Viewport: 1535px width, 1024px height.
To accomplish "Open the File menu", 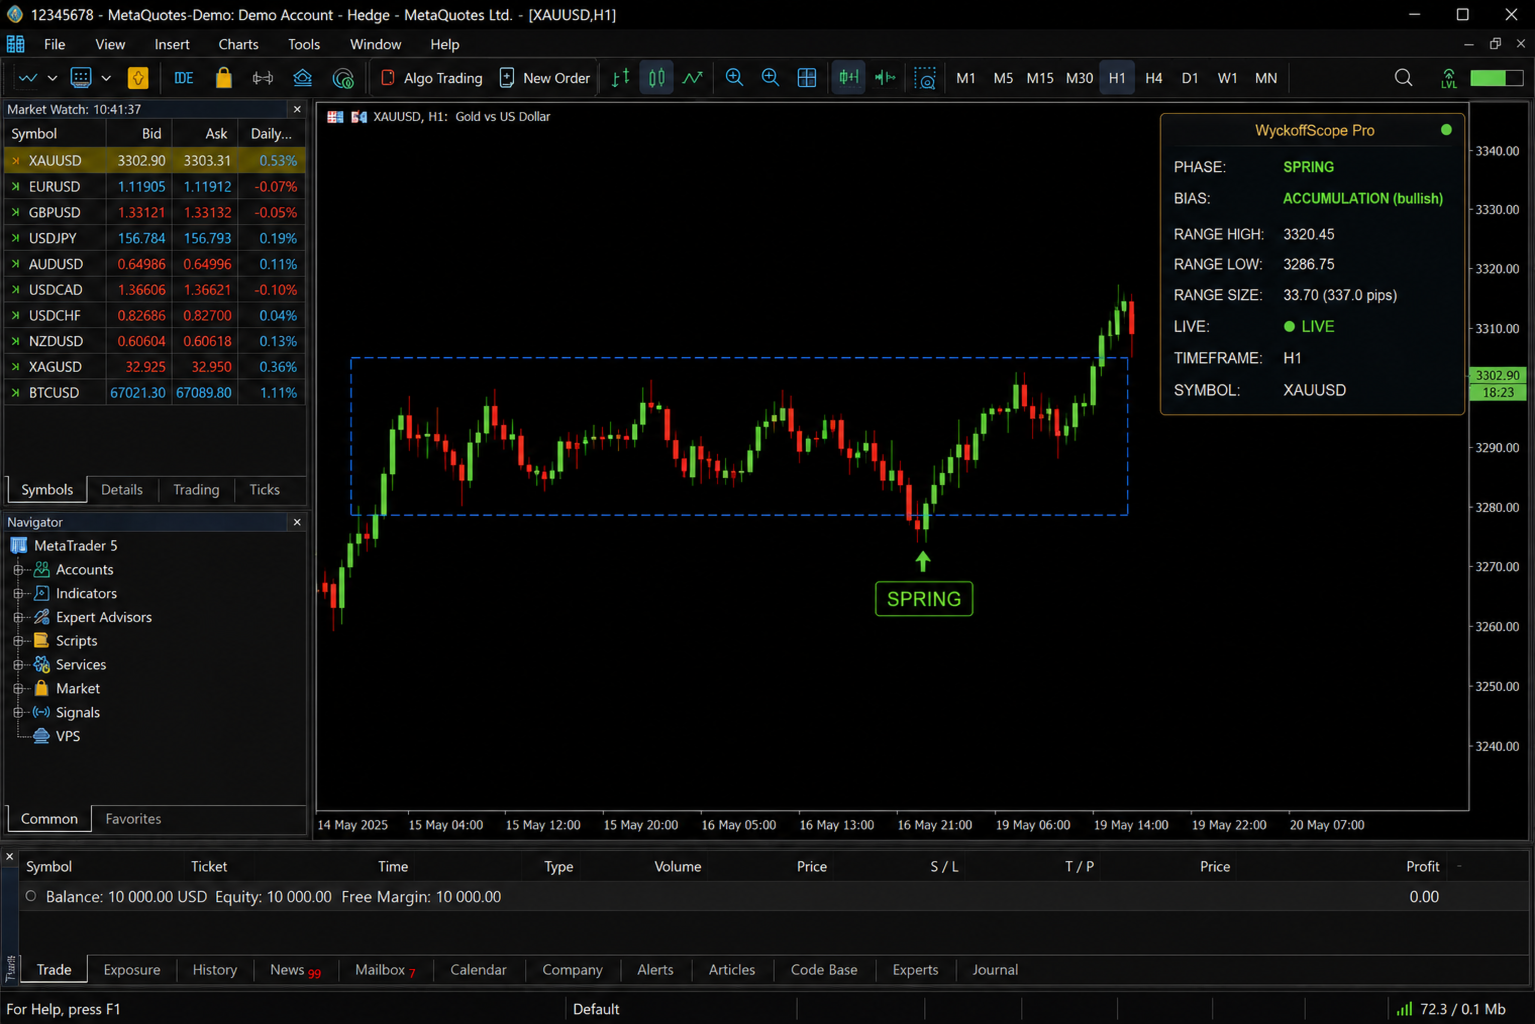I will 55,44.
